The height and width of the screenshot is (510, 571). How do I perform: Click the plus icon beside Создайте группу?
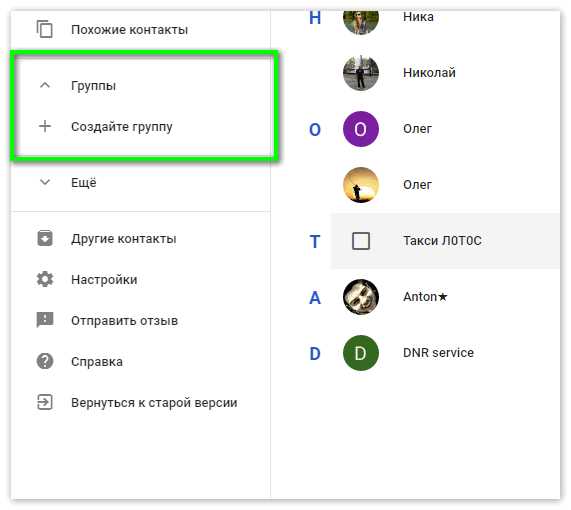pos(45,126)
